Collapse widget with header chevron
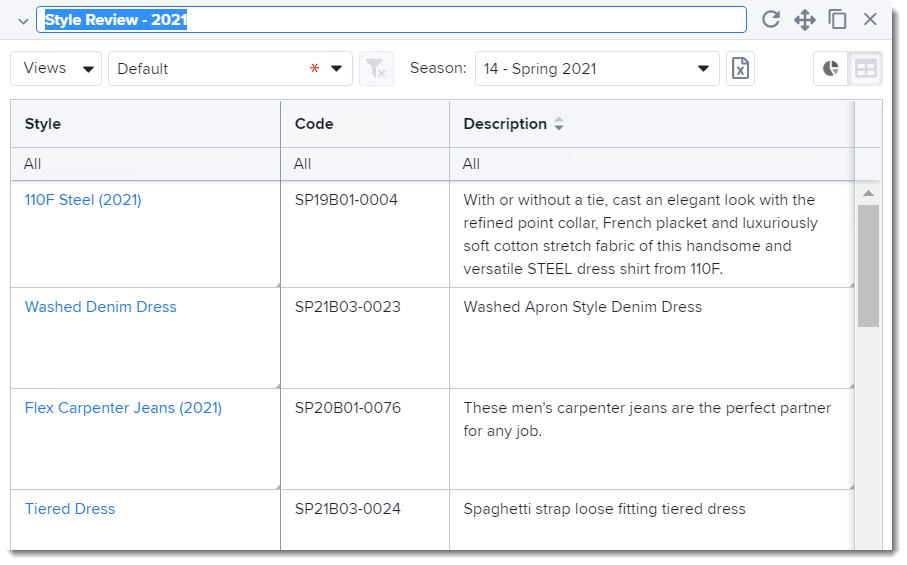The width and height of the screenshot is (907, 565). tap(23, 21)
